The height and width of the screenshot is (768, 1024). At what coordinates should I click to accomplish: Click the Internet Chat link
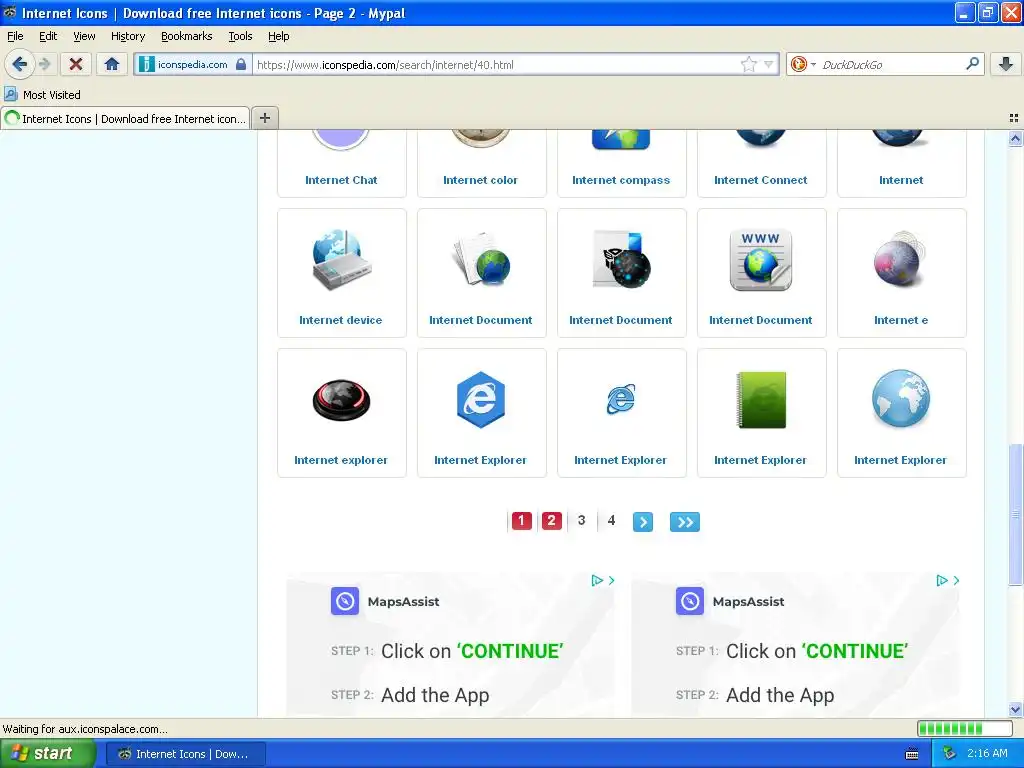341,180
